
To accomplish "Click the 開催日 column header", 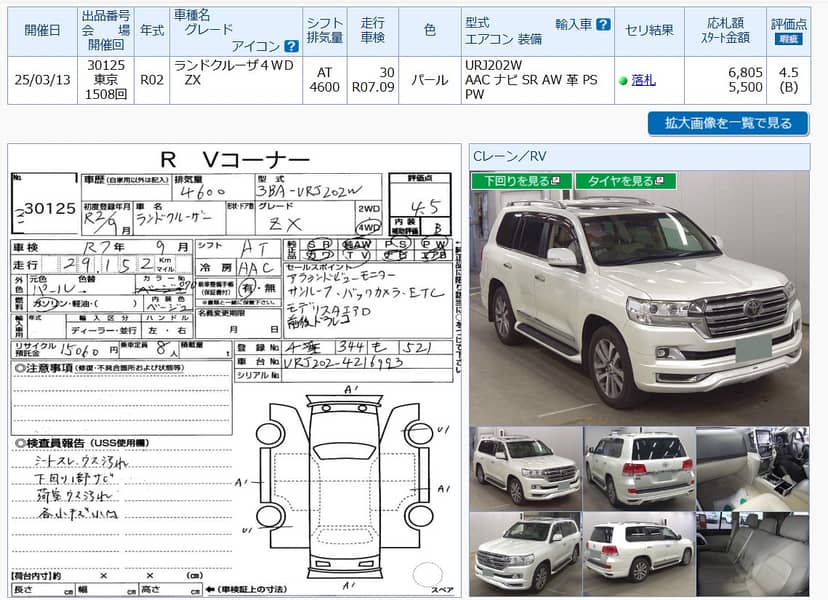I will (x=40, y=30).
